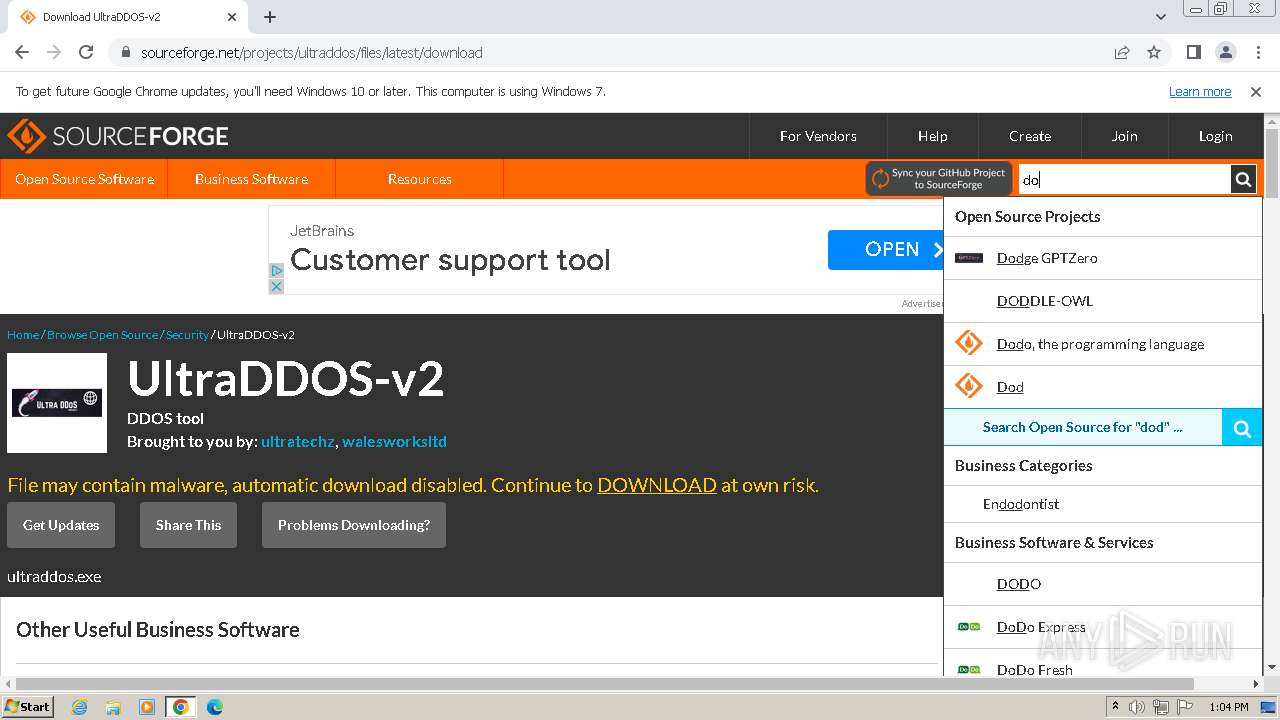This screenshot has height=720, width=1280.
Task: Click the browser forward arrow
Action: 54,52
